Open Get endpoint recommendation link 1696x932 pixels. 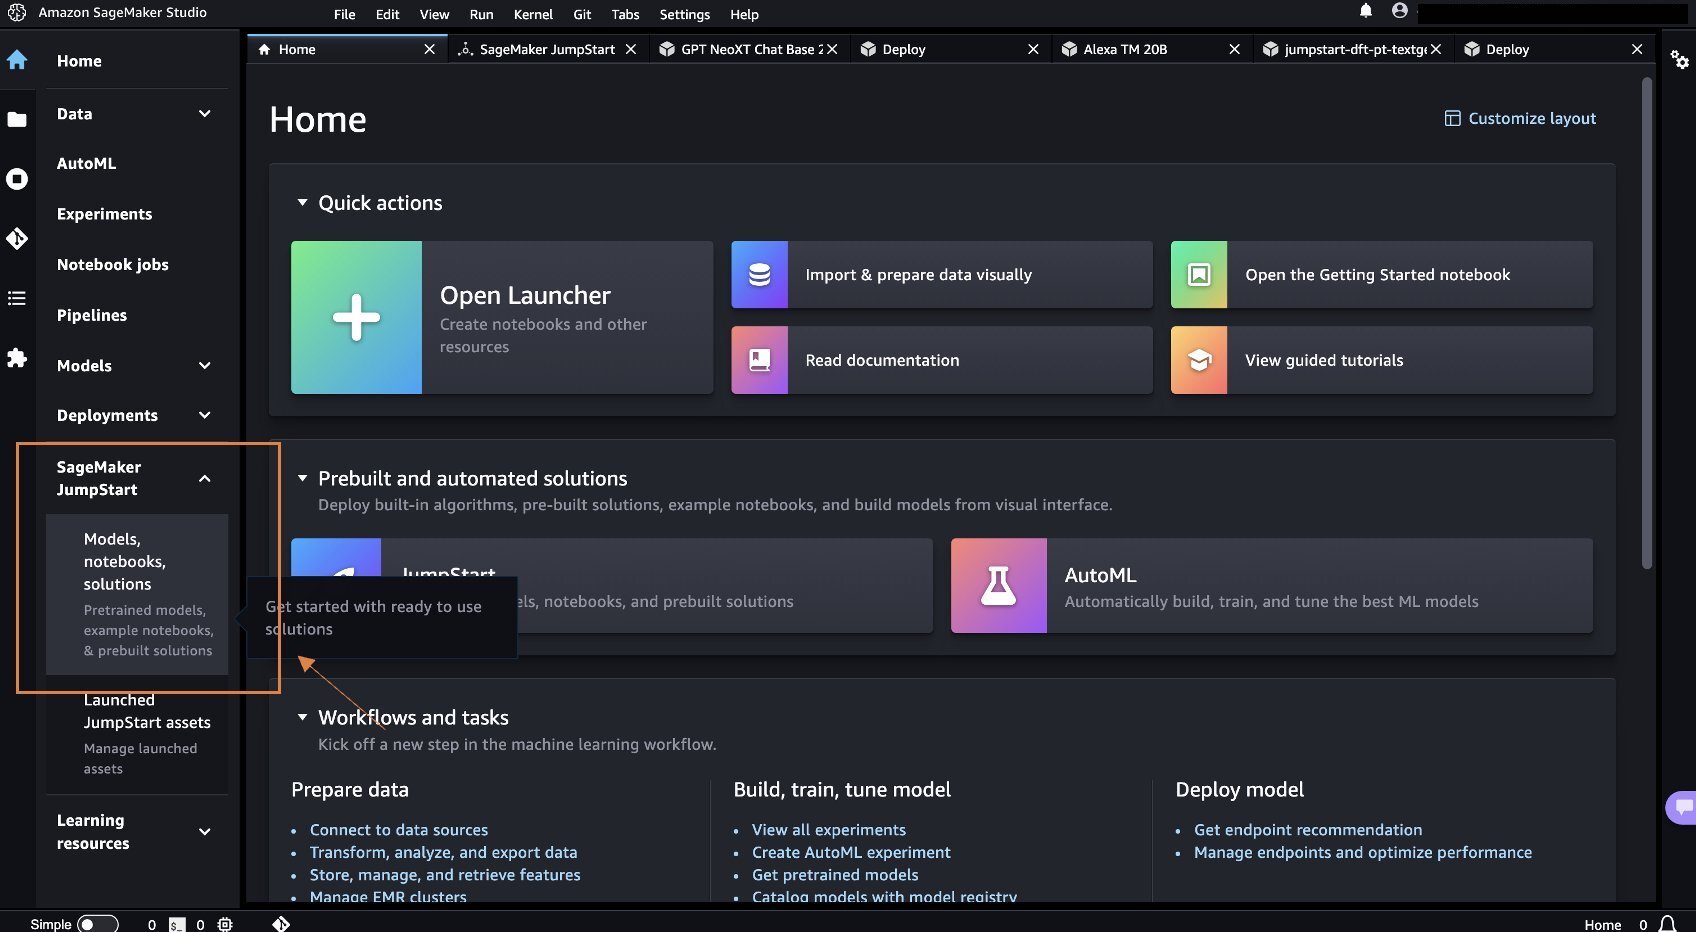pos(1308,830)
